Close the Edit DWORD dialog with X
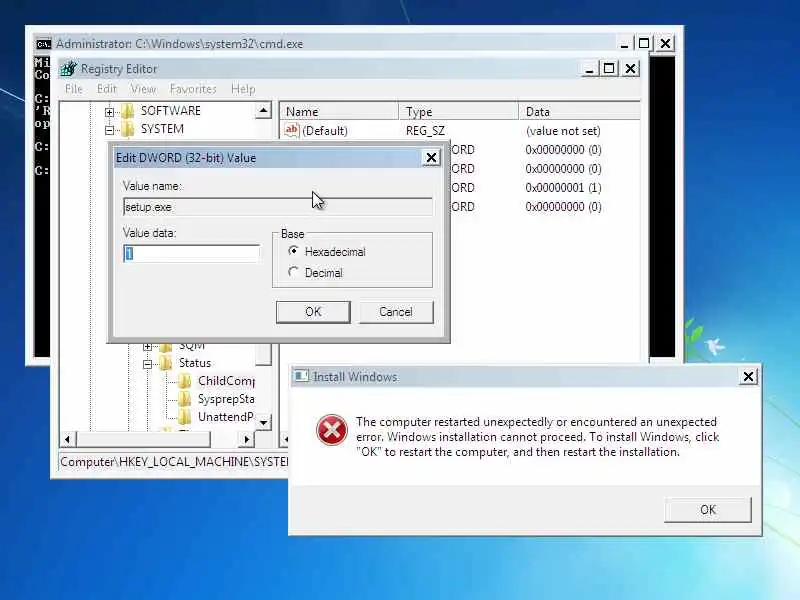The width and height of the screenshot is (800, 600). [431, 158]
